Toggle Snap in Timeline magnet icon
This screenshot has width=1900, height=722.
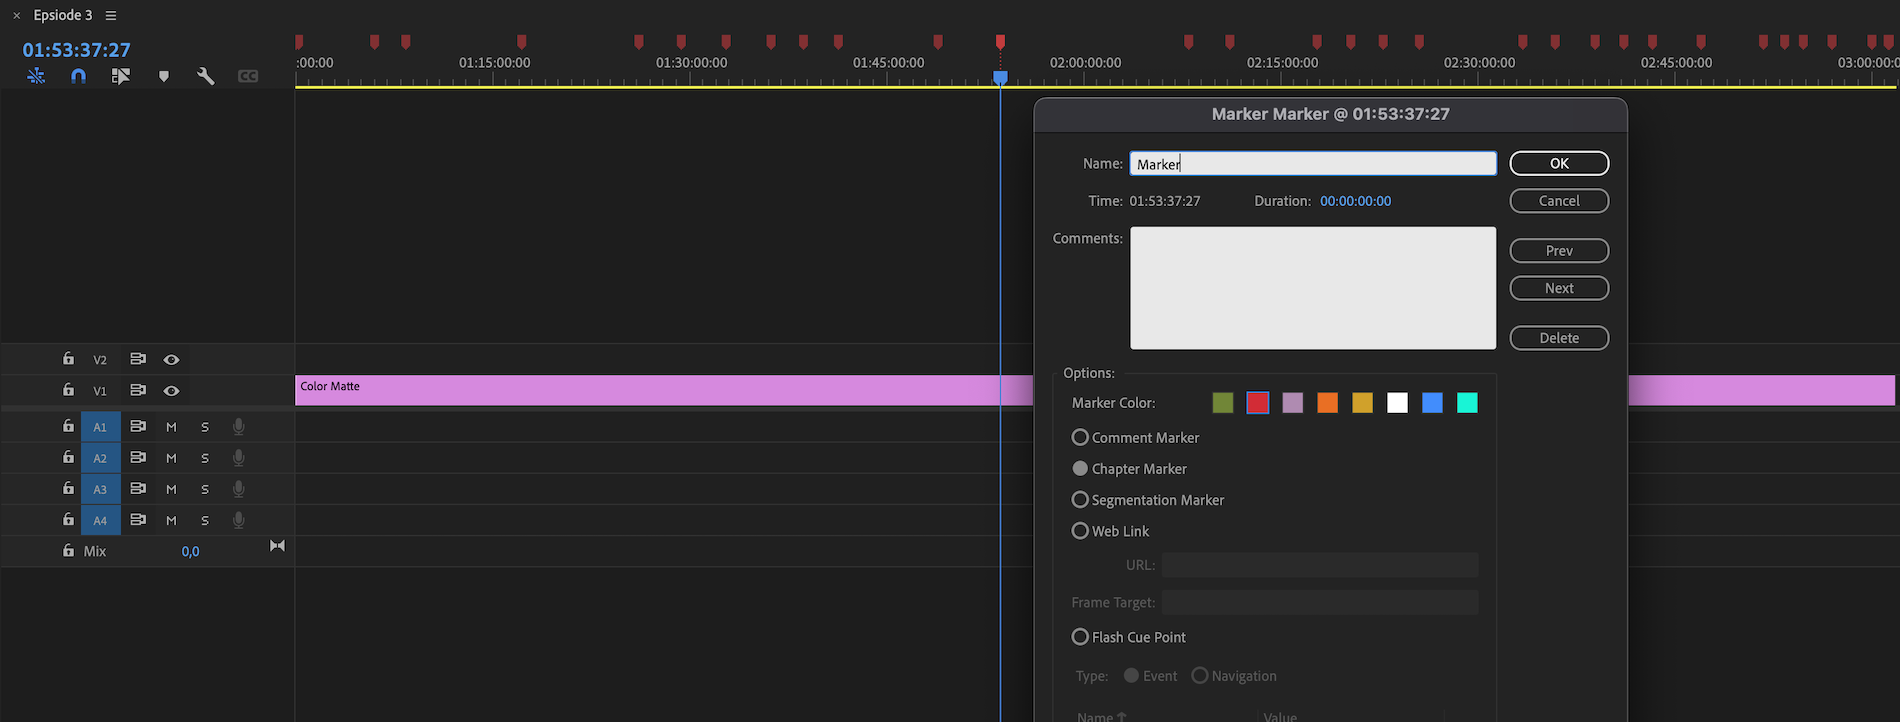pos(78,76)
